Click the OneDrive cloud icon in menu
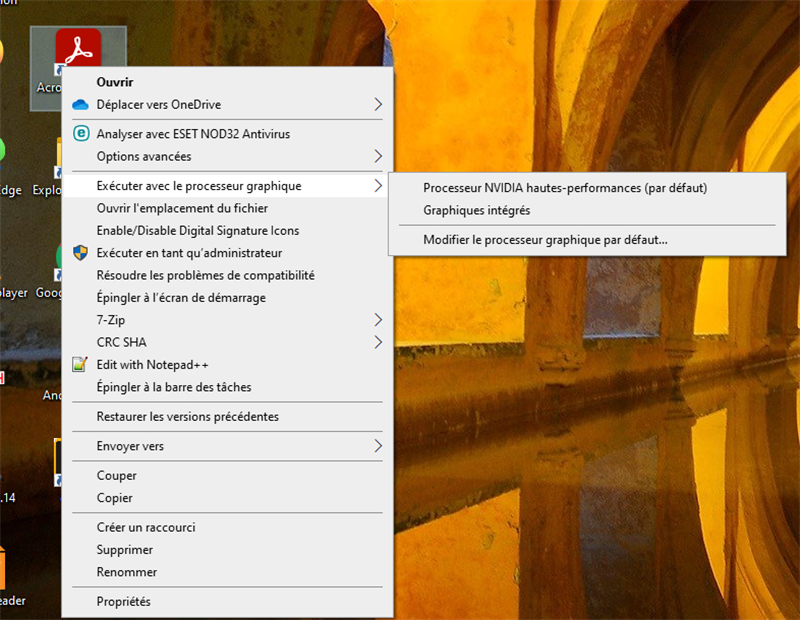The height and width of the screenshot is (620, 800). pos(81,105)
